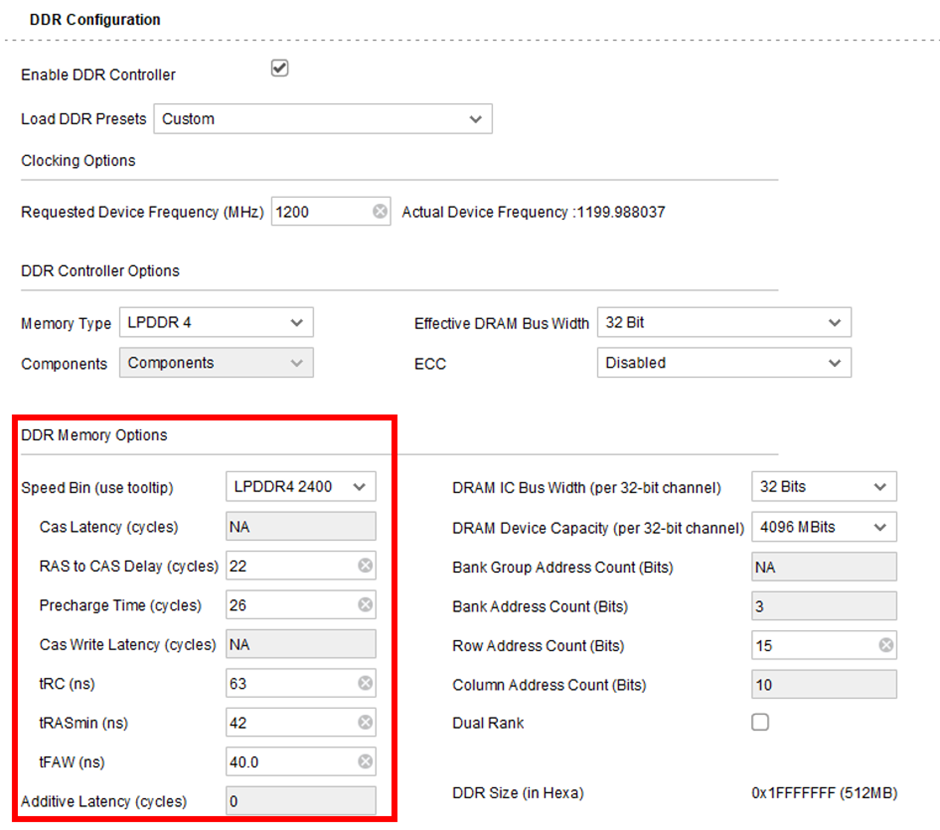Clear the tRC value
Screen dimensions: 940x830
coord(366,683)
